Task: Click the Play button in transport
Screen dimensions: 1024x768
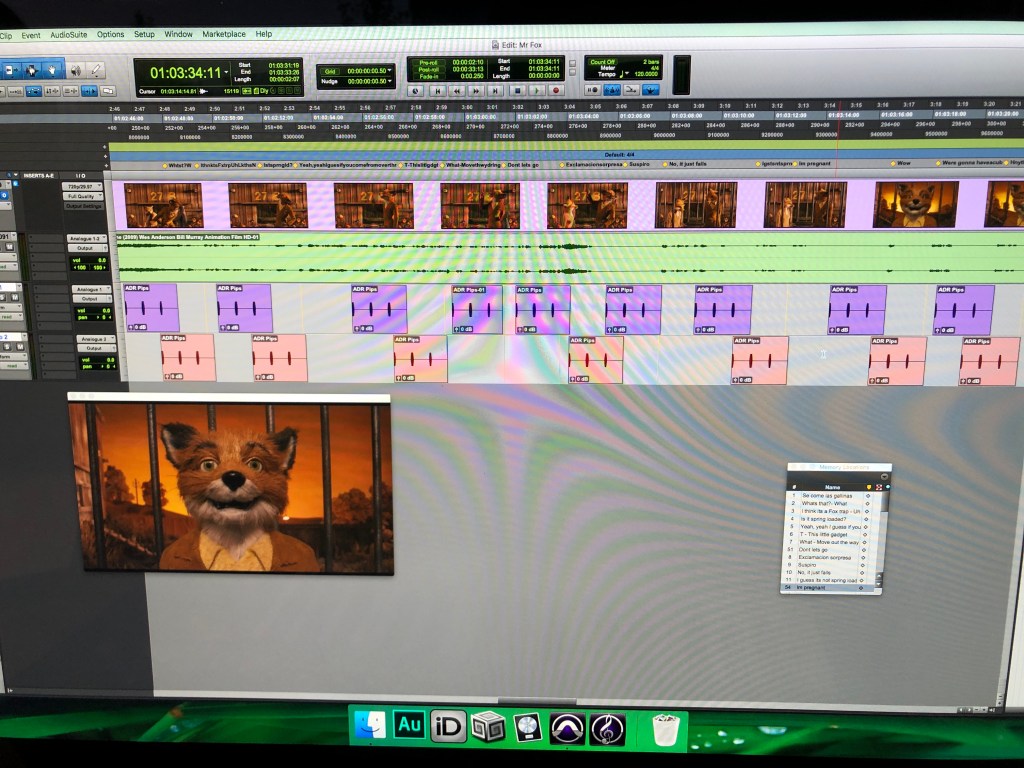Action: [536, 90]
